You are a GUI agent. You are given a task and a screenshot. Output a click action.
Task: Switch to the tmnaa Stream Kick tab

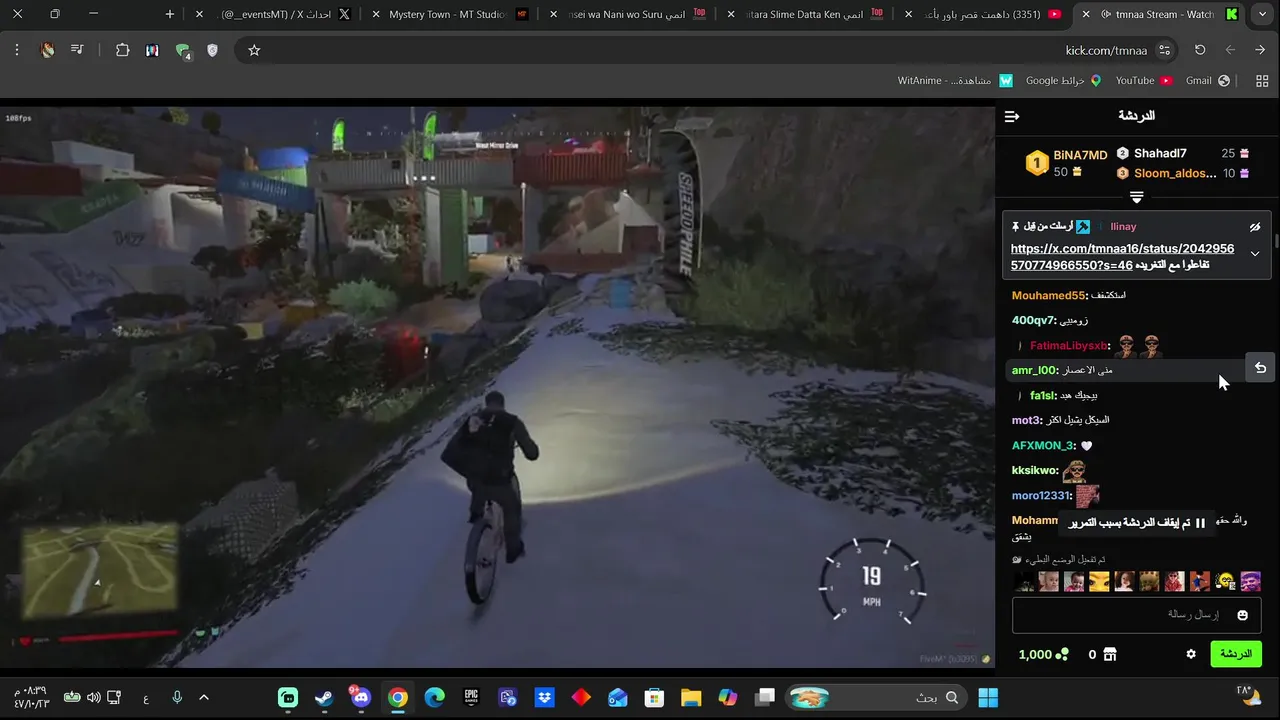(x=1160, y=14)
